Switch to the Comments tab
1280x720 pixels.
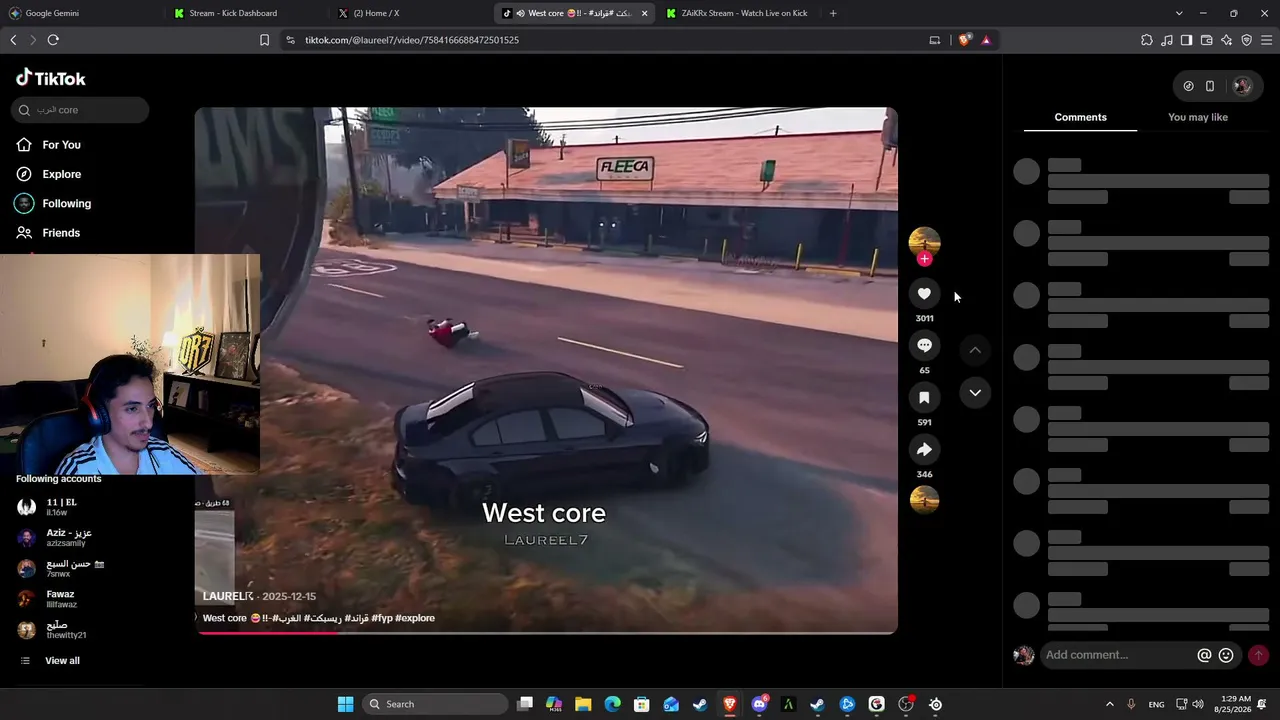coord(1080,117)
